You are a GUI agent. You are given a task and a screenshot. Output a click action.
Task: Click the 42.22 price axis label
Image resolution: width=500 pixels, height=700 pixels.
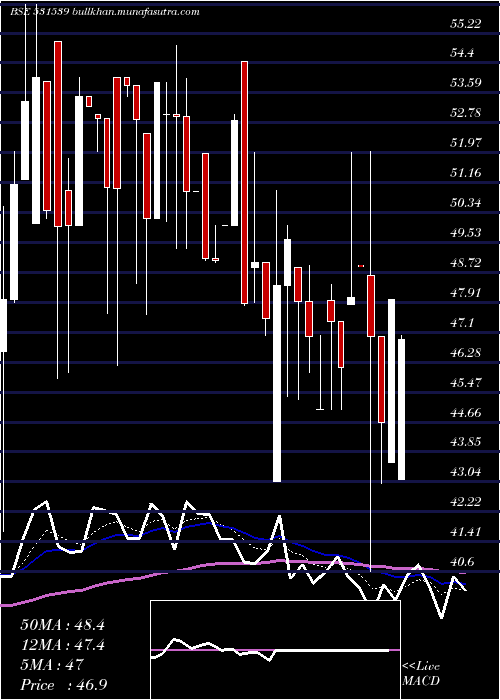465,502
